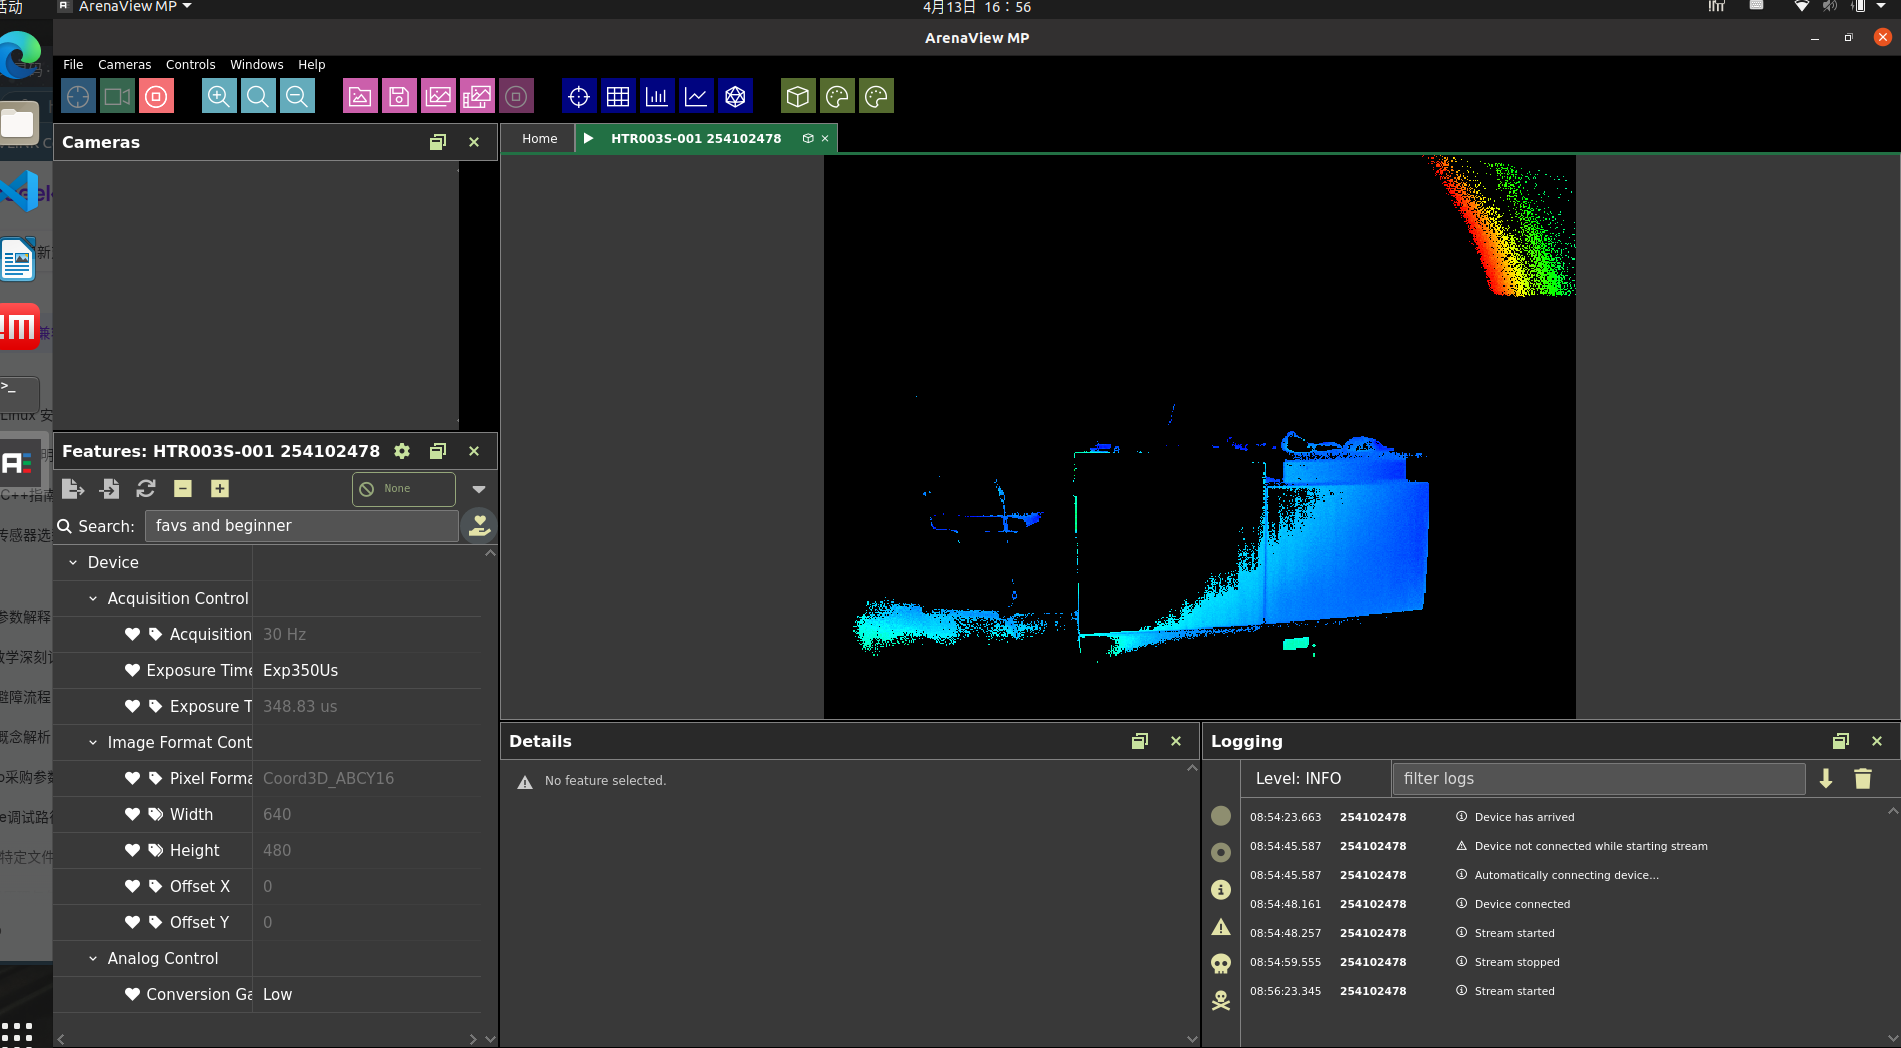
Task: Refresh the features list
Action: [x=146, y=488]
